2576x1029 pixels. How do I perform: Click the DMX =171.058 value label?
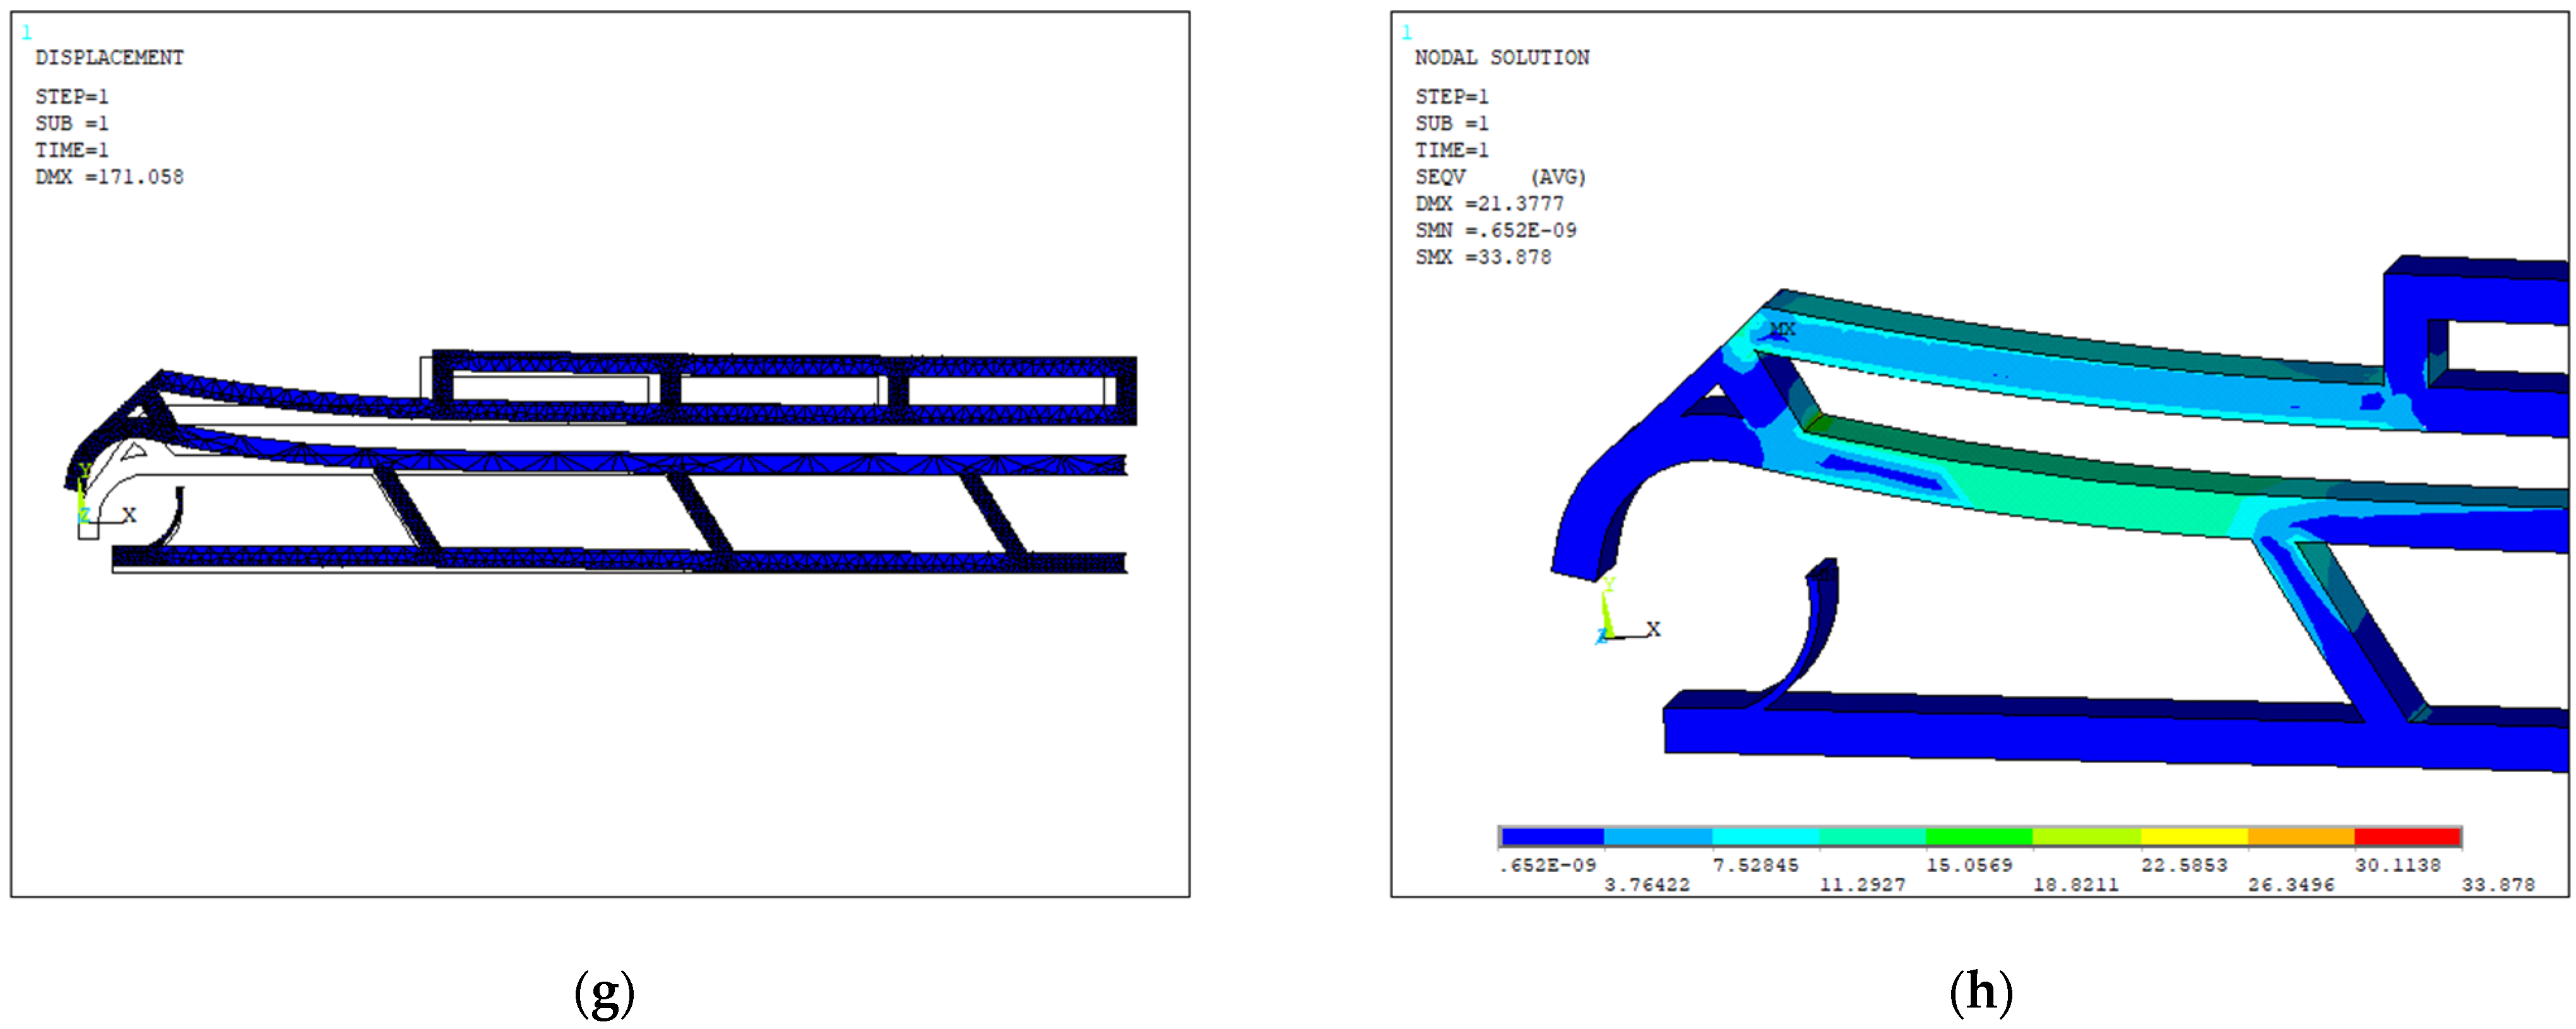pyautogui.click(x=109, y=177)
